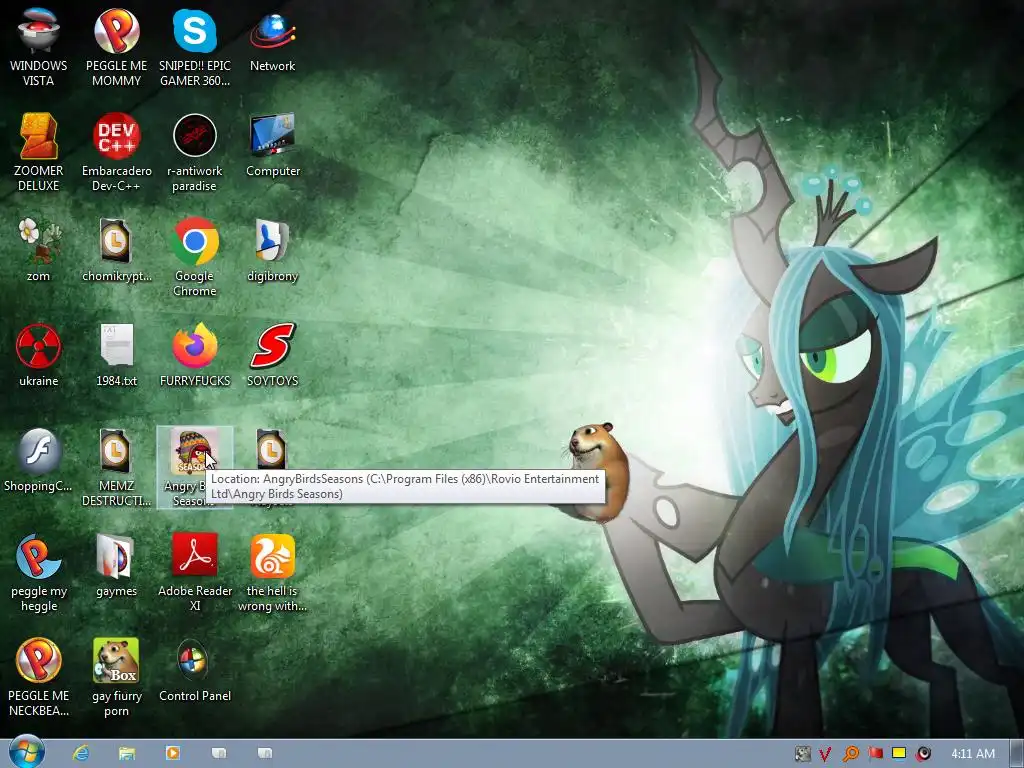Screen dimensions: 1024x768
Task: Open the Network desktop icon
Action: pyautogui.click(x=272, y=39)
